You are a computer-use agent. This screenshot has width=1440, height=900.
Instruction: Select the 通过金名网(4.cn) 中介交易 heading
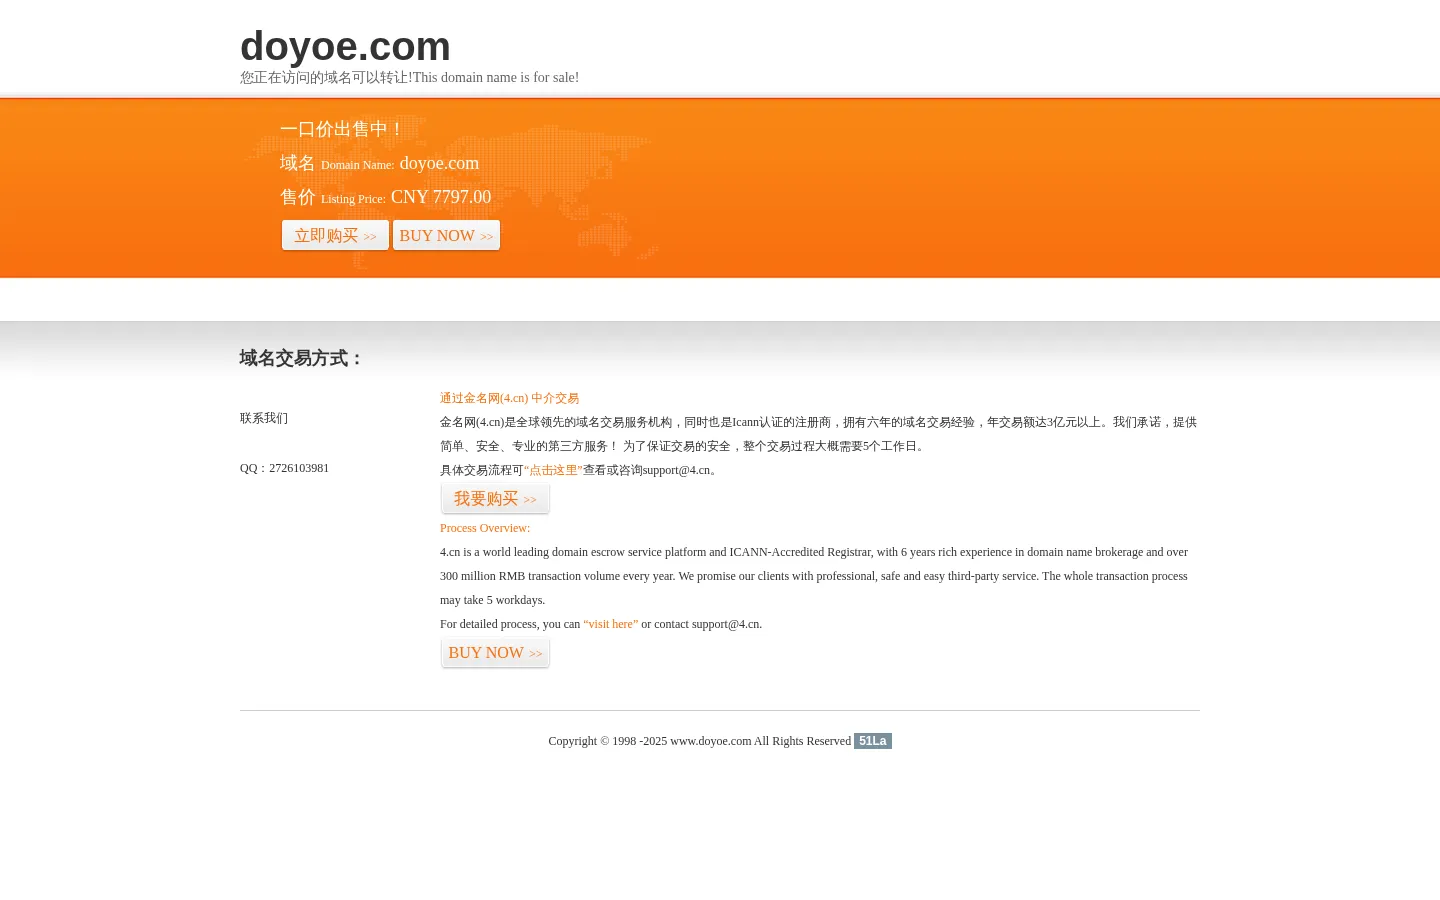pyautogui.click(x=509, y=398)
